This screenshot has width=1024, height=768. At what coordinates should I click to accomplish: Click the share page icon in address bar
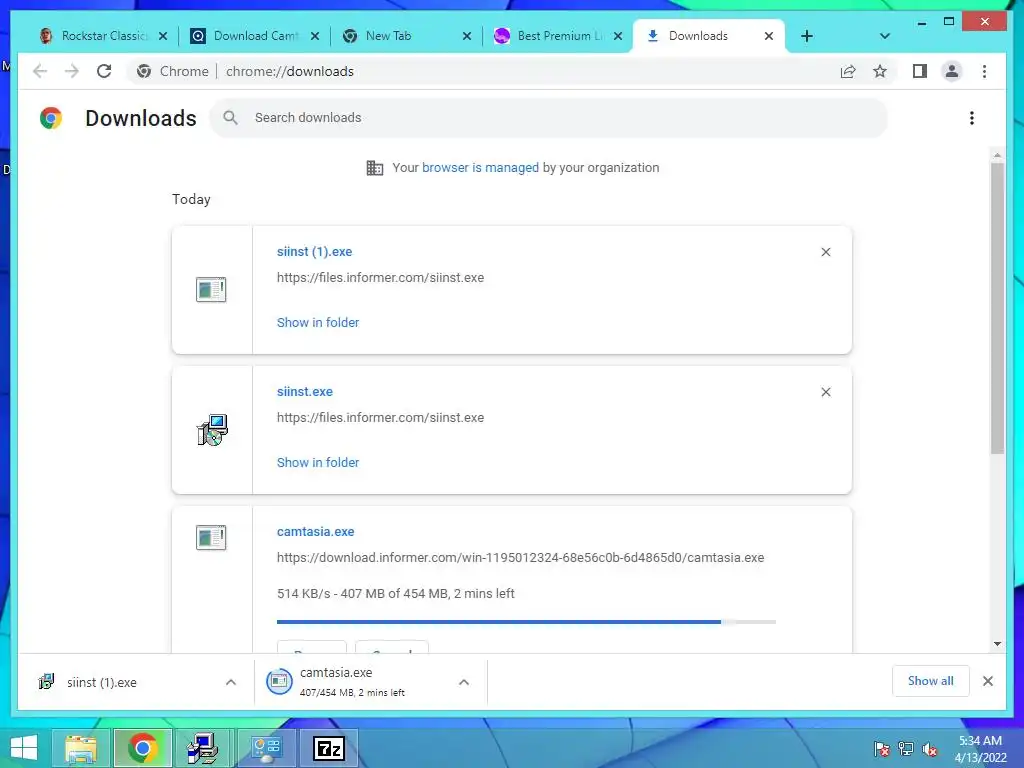[848, 71]
